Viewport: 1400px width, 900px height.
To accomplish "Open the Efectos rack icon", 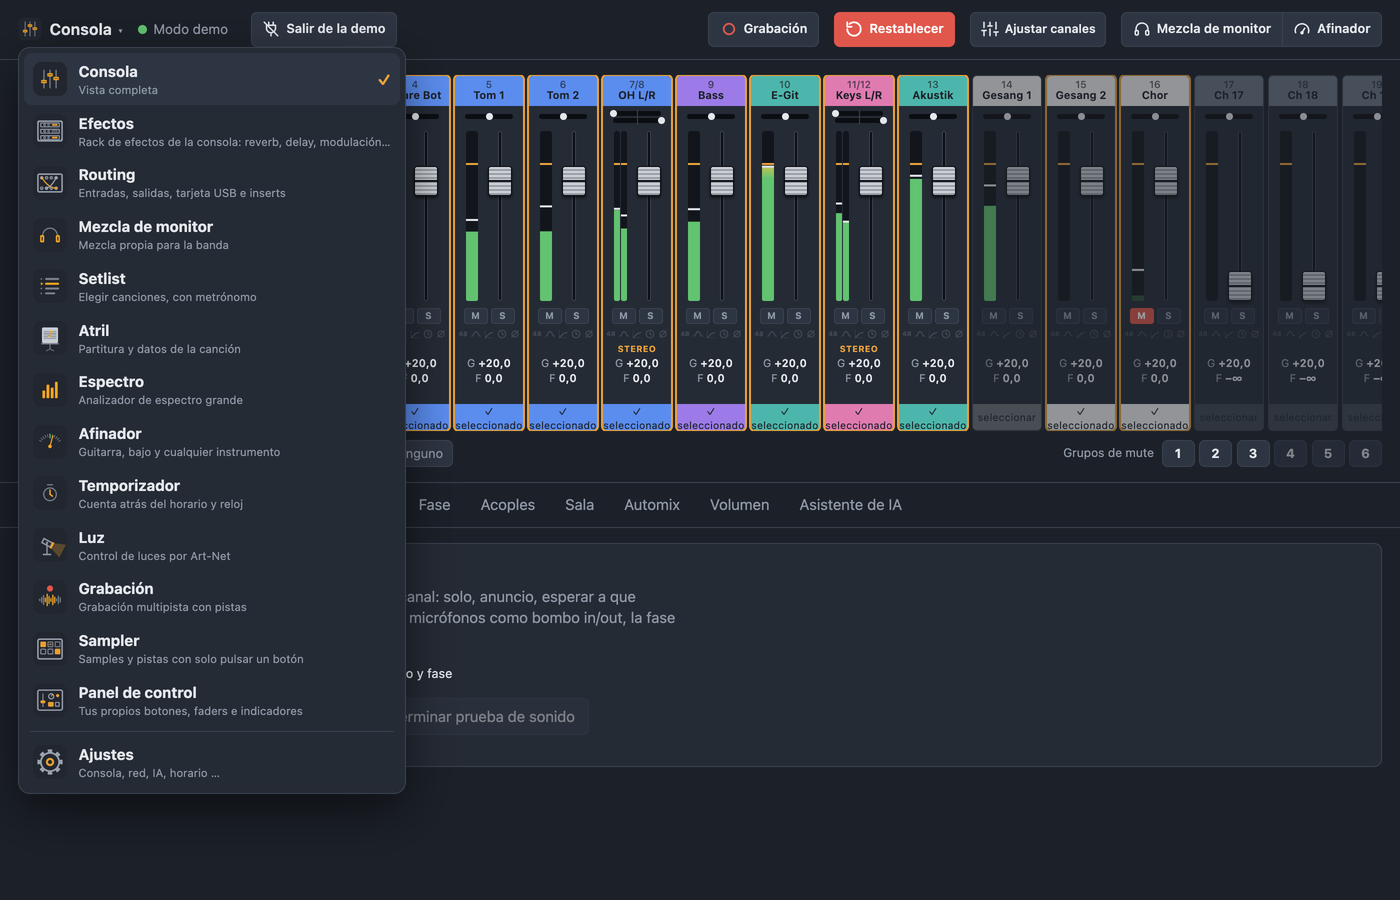I will 50,131.
